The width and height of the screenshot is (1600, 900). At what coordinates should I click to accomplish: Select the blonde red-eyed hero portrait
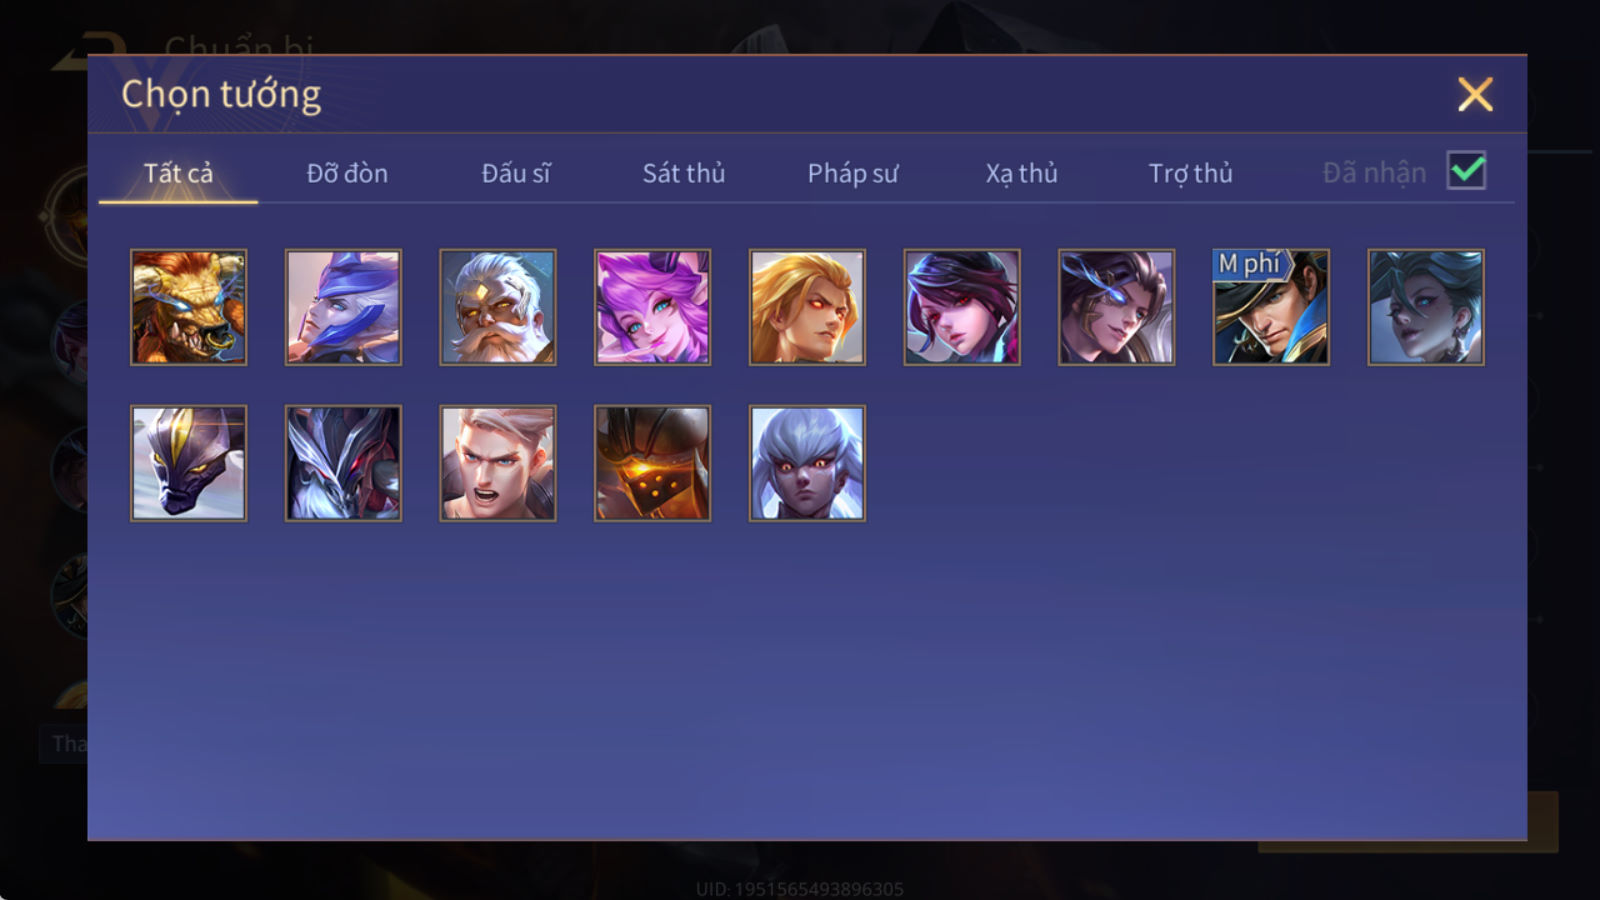[807, 307]
